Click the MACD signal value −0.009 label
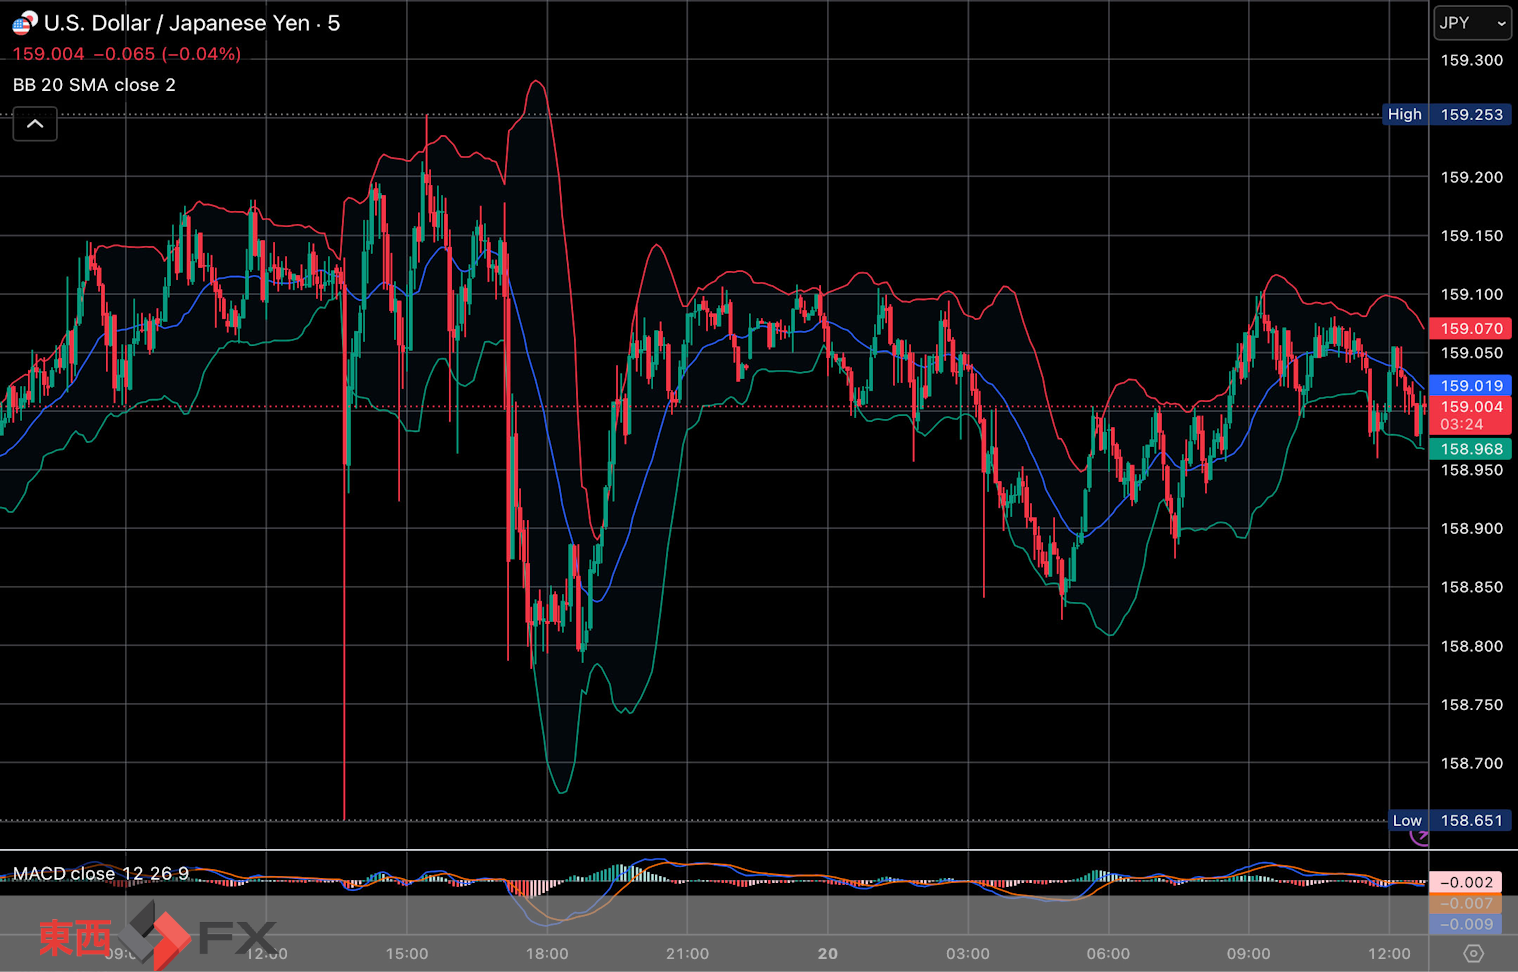 click(x=1466, y=925)
